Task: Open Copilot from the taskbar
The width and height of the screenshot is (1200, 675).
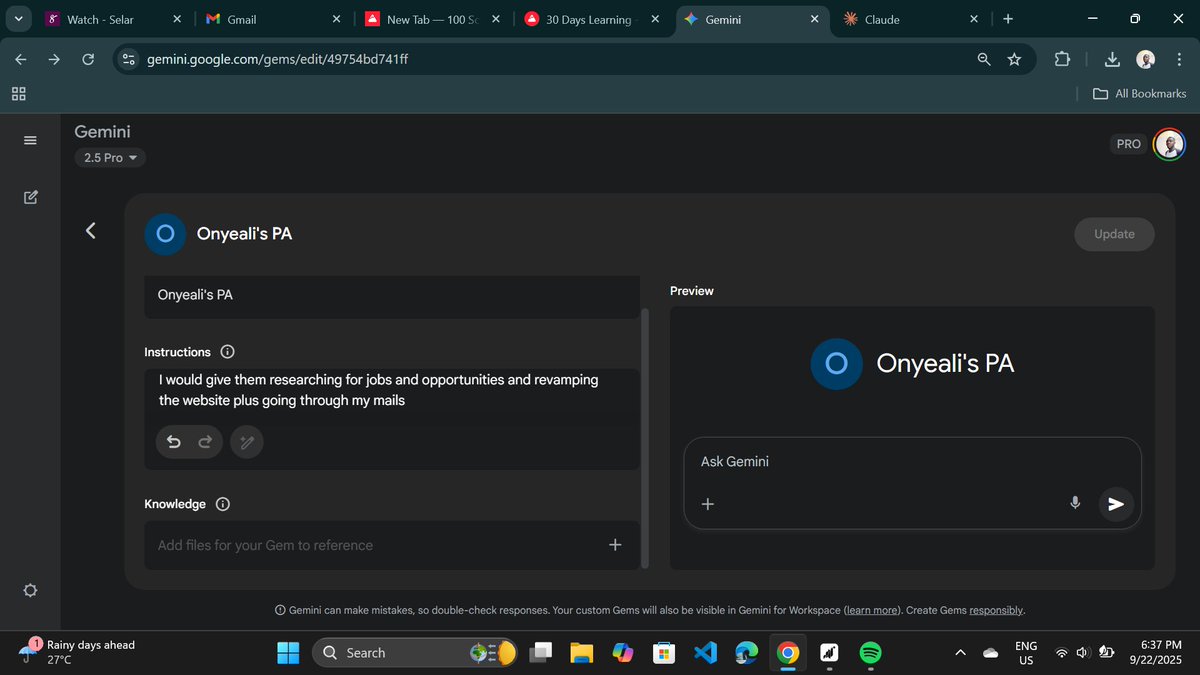Action: pyautogui.click(x=623, y=653)
